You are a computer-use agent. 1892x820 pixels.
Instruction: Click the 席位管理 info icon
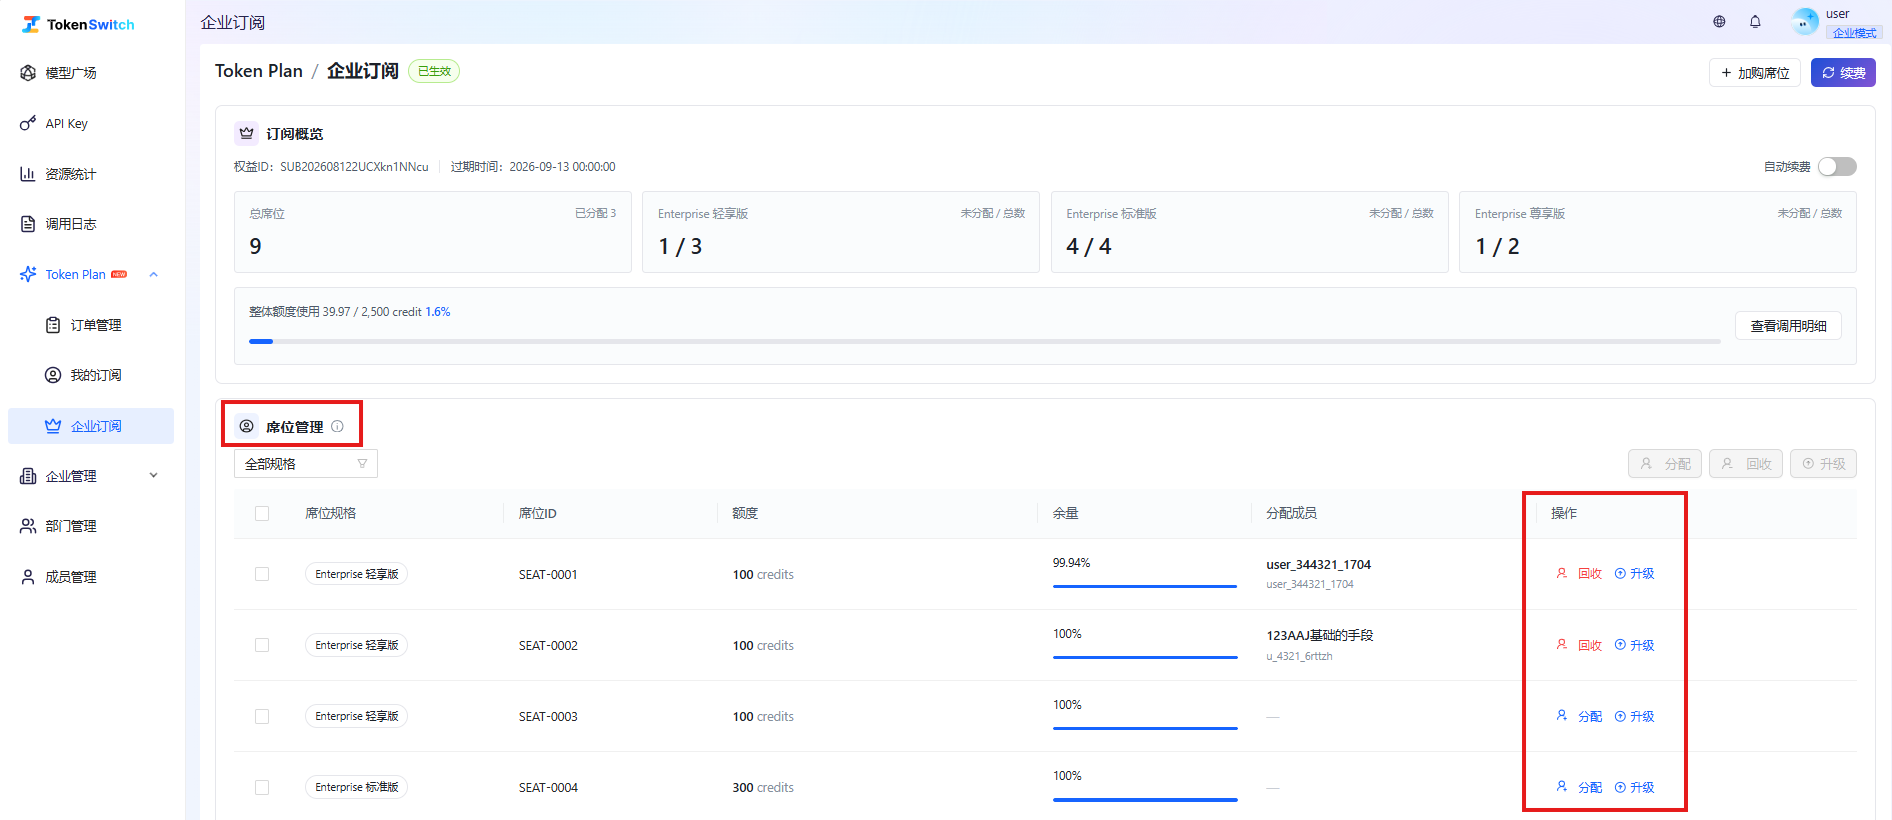pyautogui.click(x=337, y=426)
